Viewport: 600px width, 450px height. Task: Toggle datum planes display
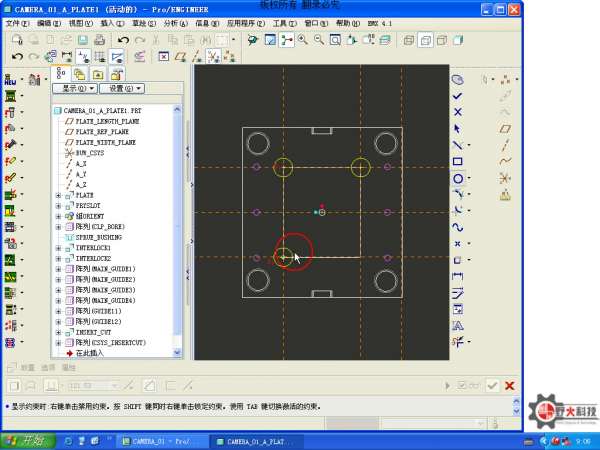(180, 57)
